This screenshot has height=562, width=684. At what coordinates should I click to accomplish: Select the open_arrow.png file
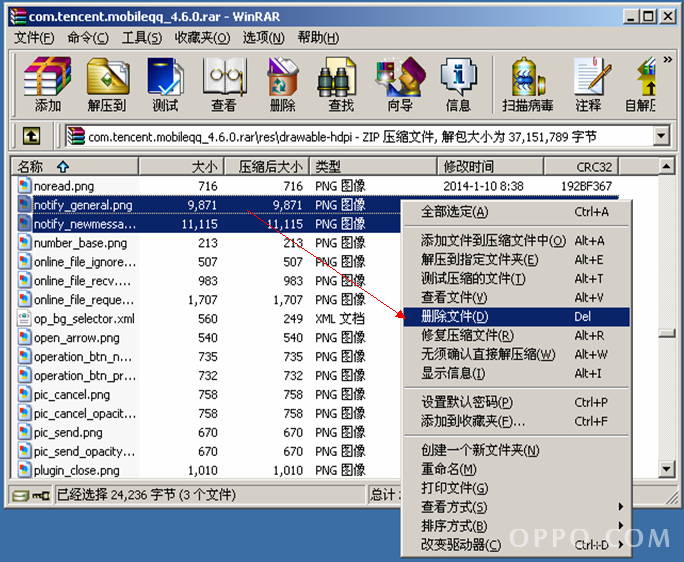click(77, 338)
